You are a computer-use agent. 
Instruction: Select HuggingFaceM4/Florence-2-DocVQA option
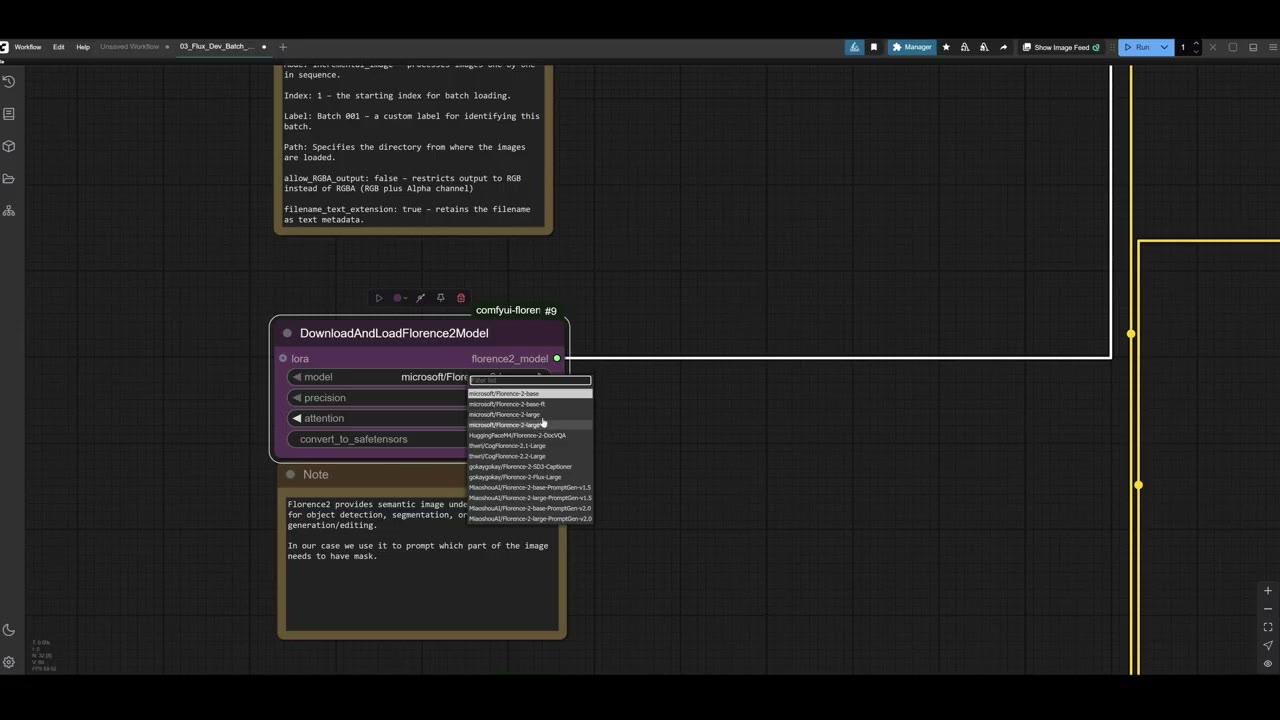530,435
